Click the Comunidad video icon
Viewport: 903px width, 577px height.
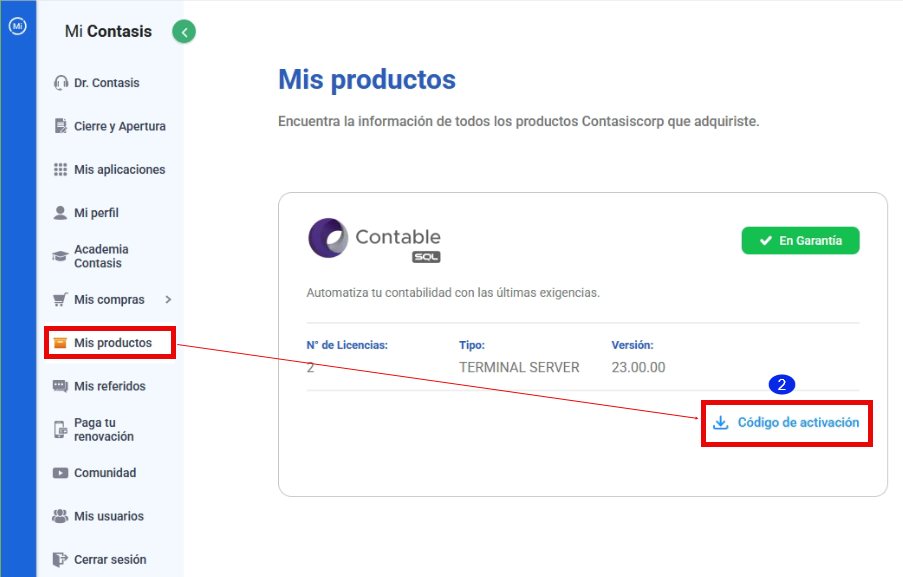click(x=60, y=473)
